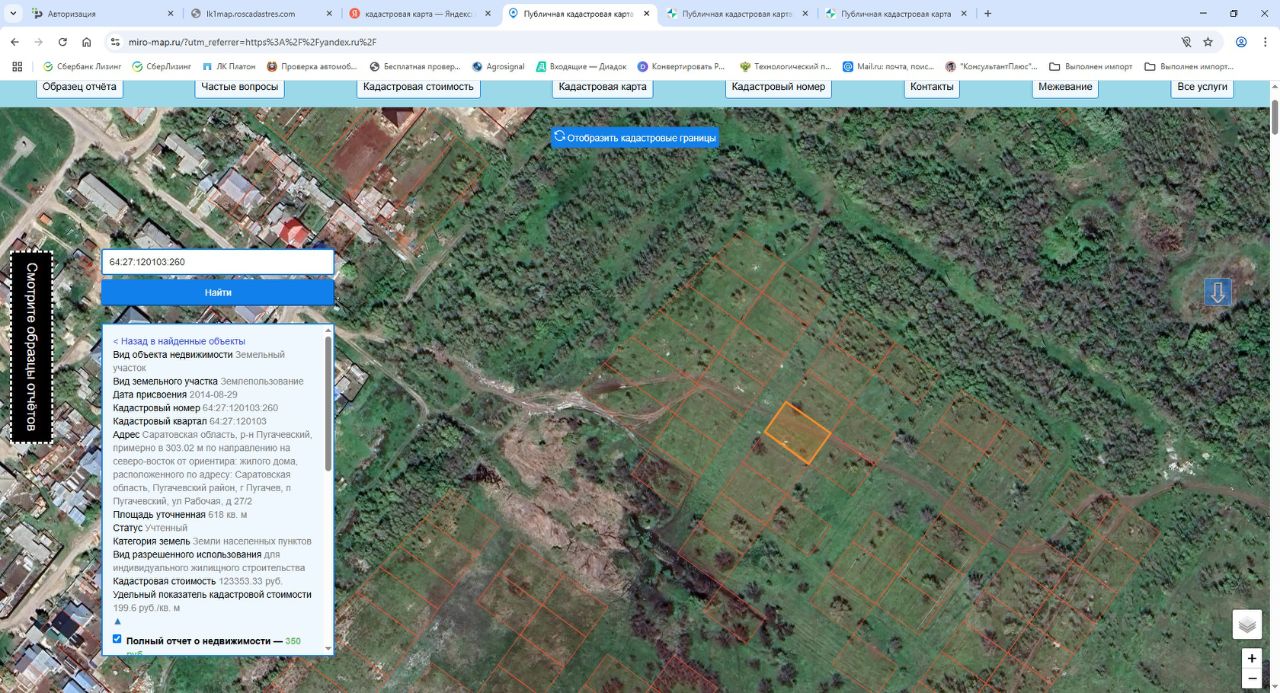Click the blue down-arrow icon on the map

click(x=1217, y=293)
